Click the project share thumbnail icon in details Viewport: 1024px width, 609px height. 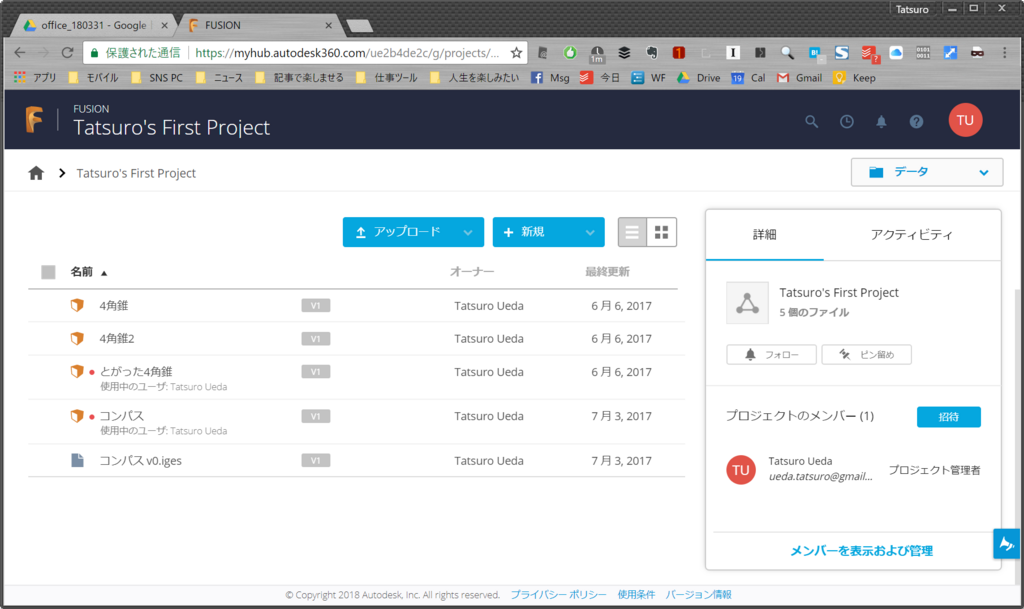click(x=747, y=303)
